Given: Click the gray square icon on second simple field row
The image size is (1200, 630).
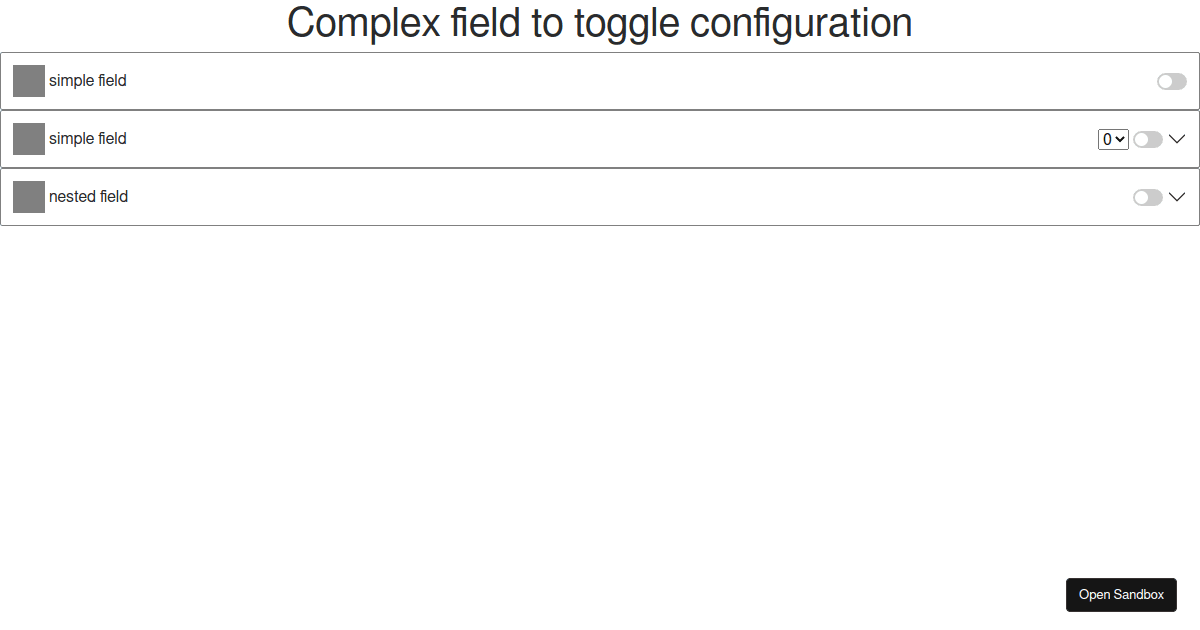Looking at the screenshot, I should [28, 139].
